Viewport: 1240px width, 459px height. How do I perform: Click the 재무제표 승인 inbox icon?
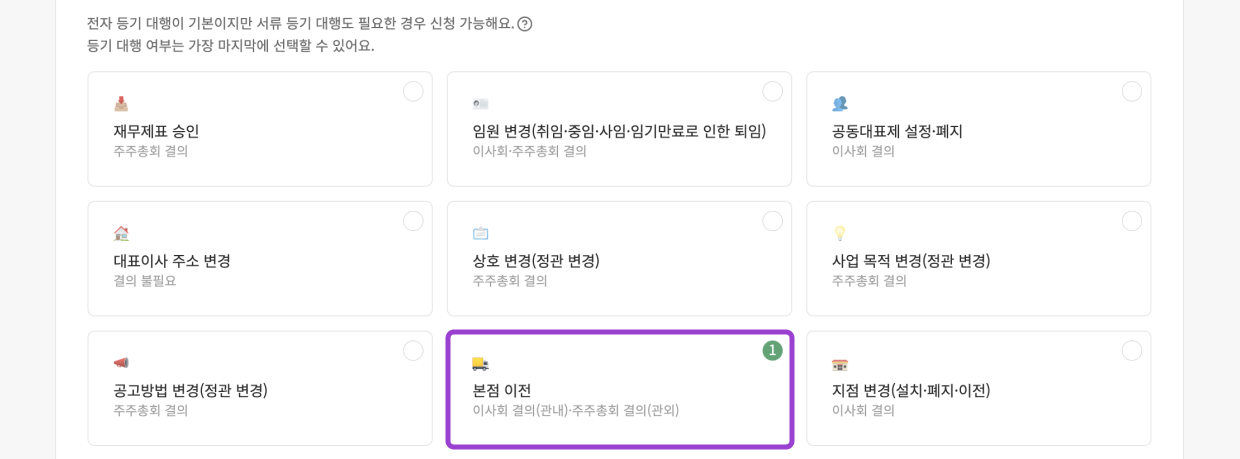point(121,104)
